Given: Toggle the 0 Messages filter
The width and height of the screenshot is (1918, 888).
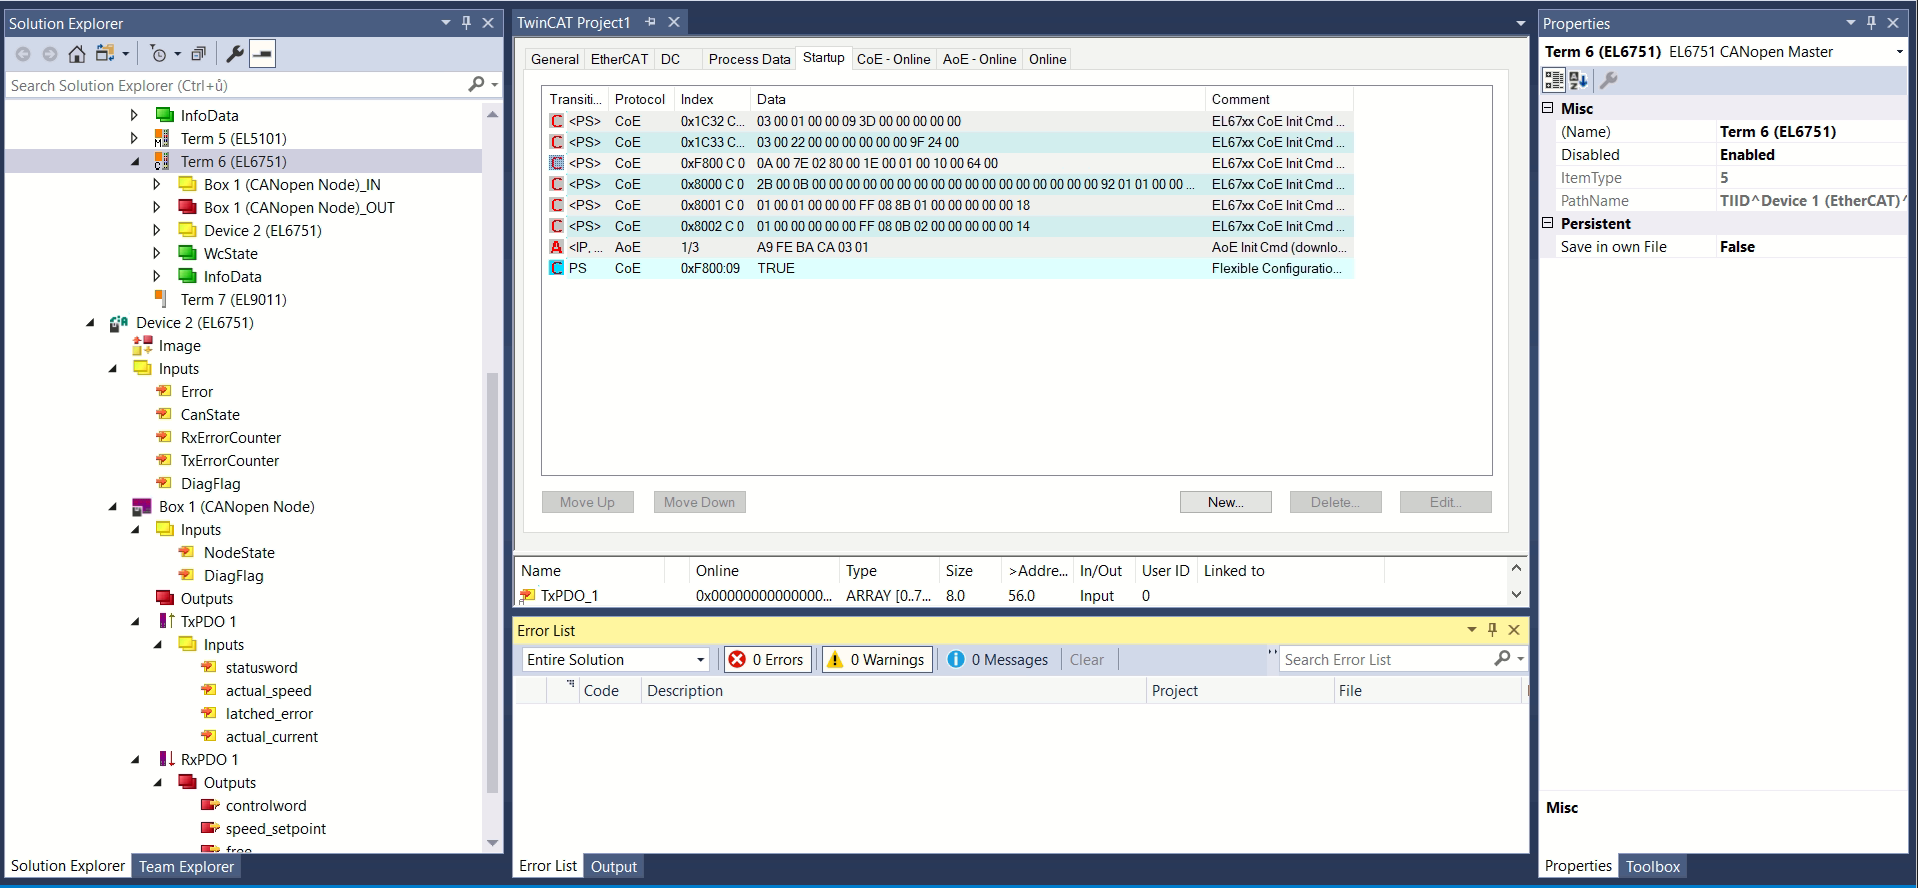Looking at the screenshot, I should point(998,660).
